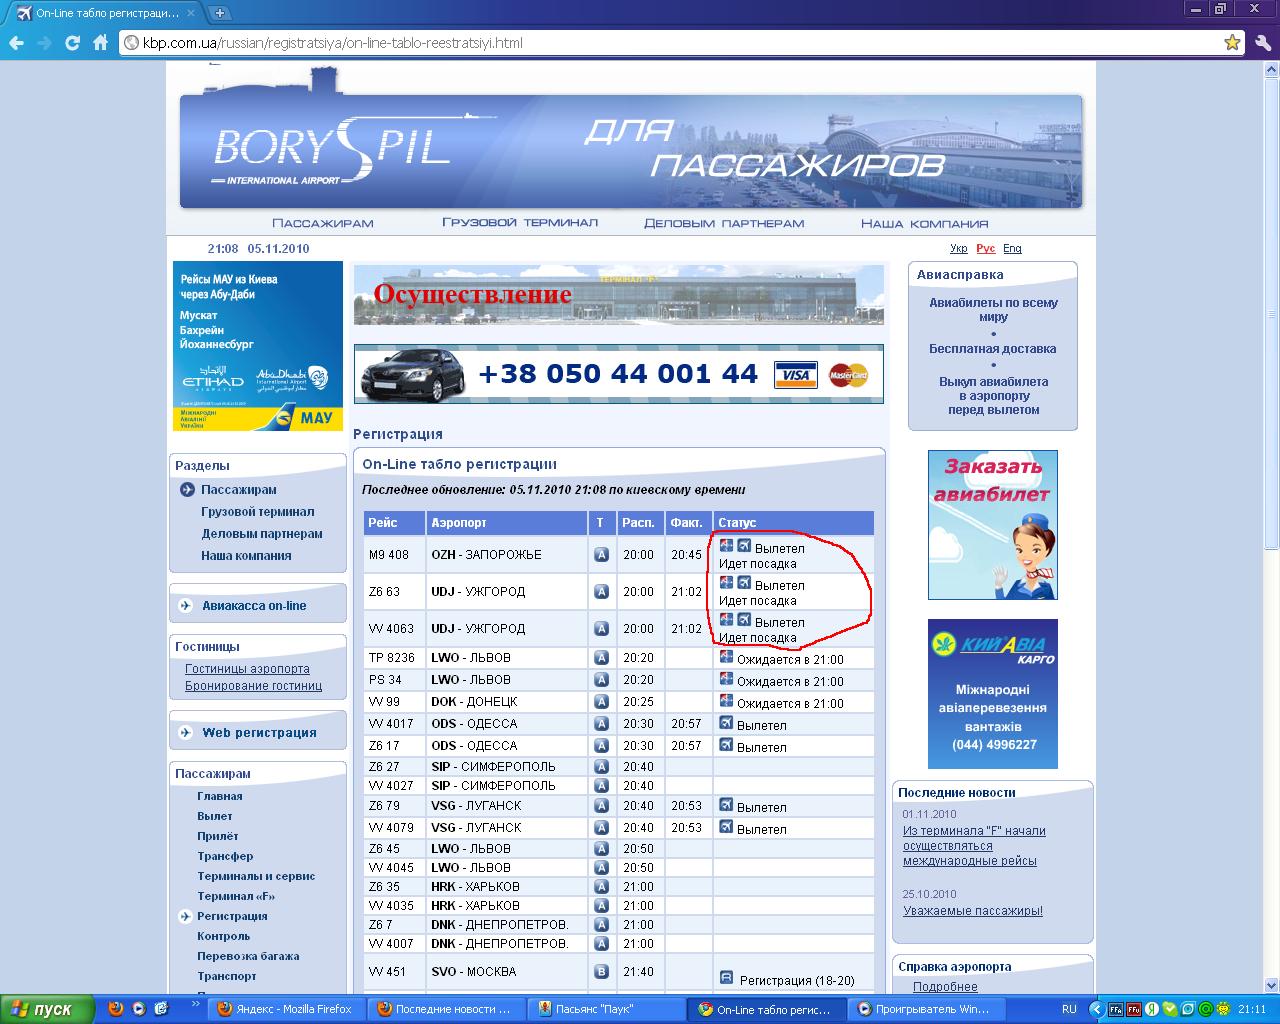
Task: Switch the site language to Eng
Action: 1012,248
